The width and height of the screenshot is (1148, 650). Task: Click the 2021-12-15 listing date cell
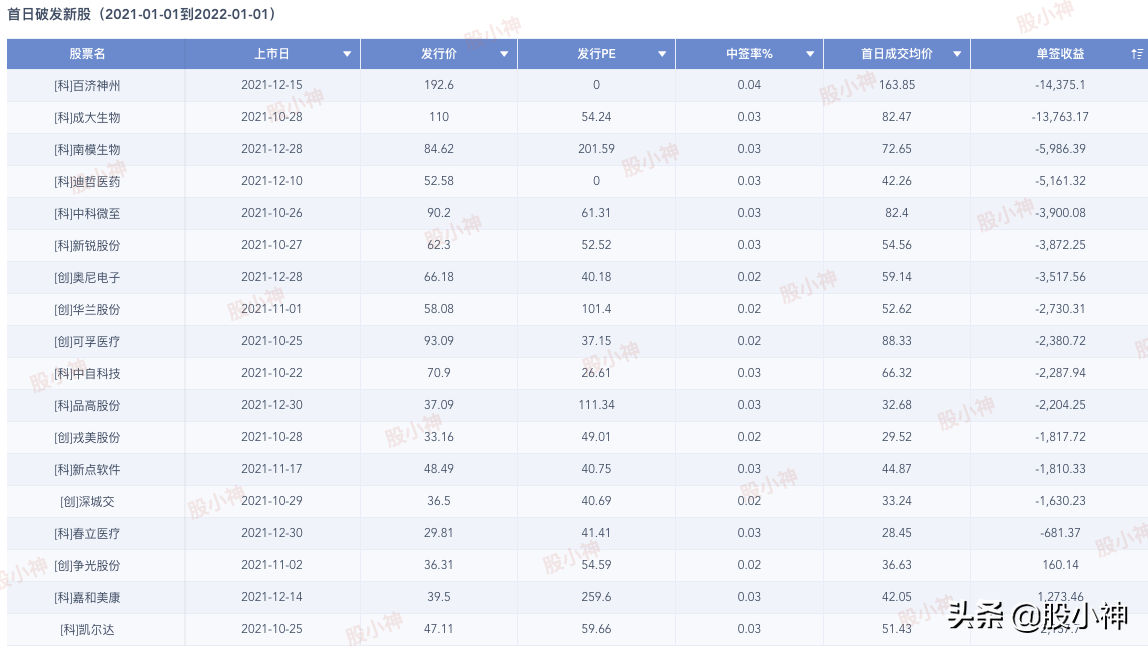point(271,86)
